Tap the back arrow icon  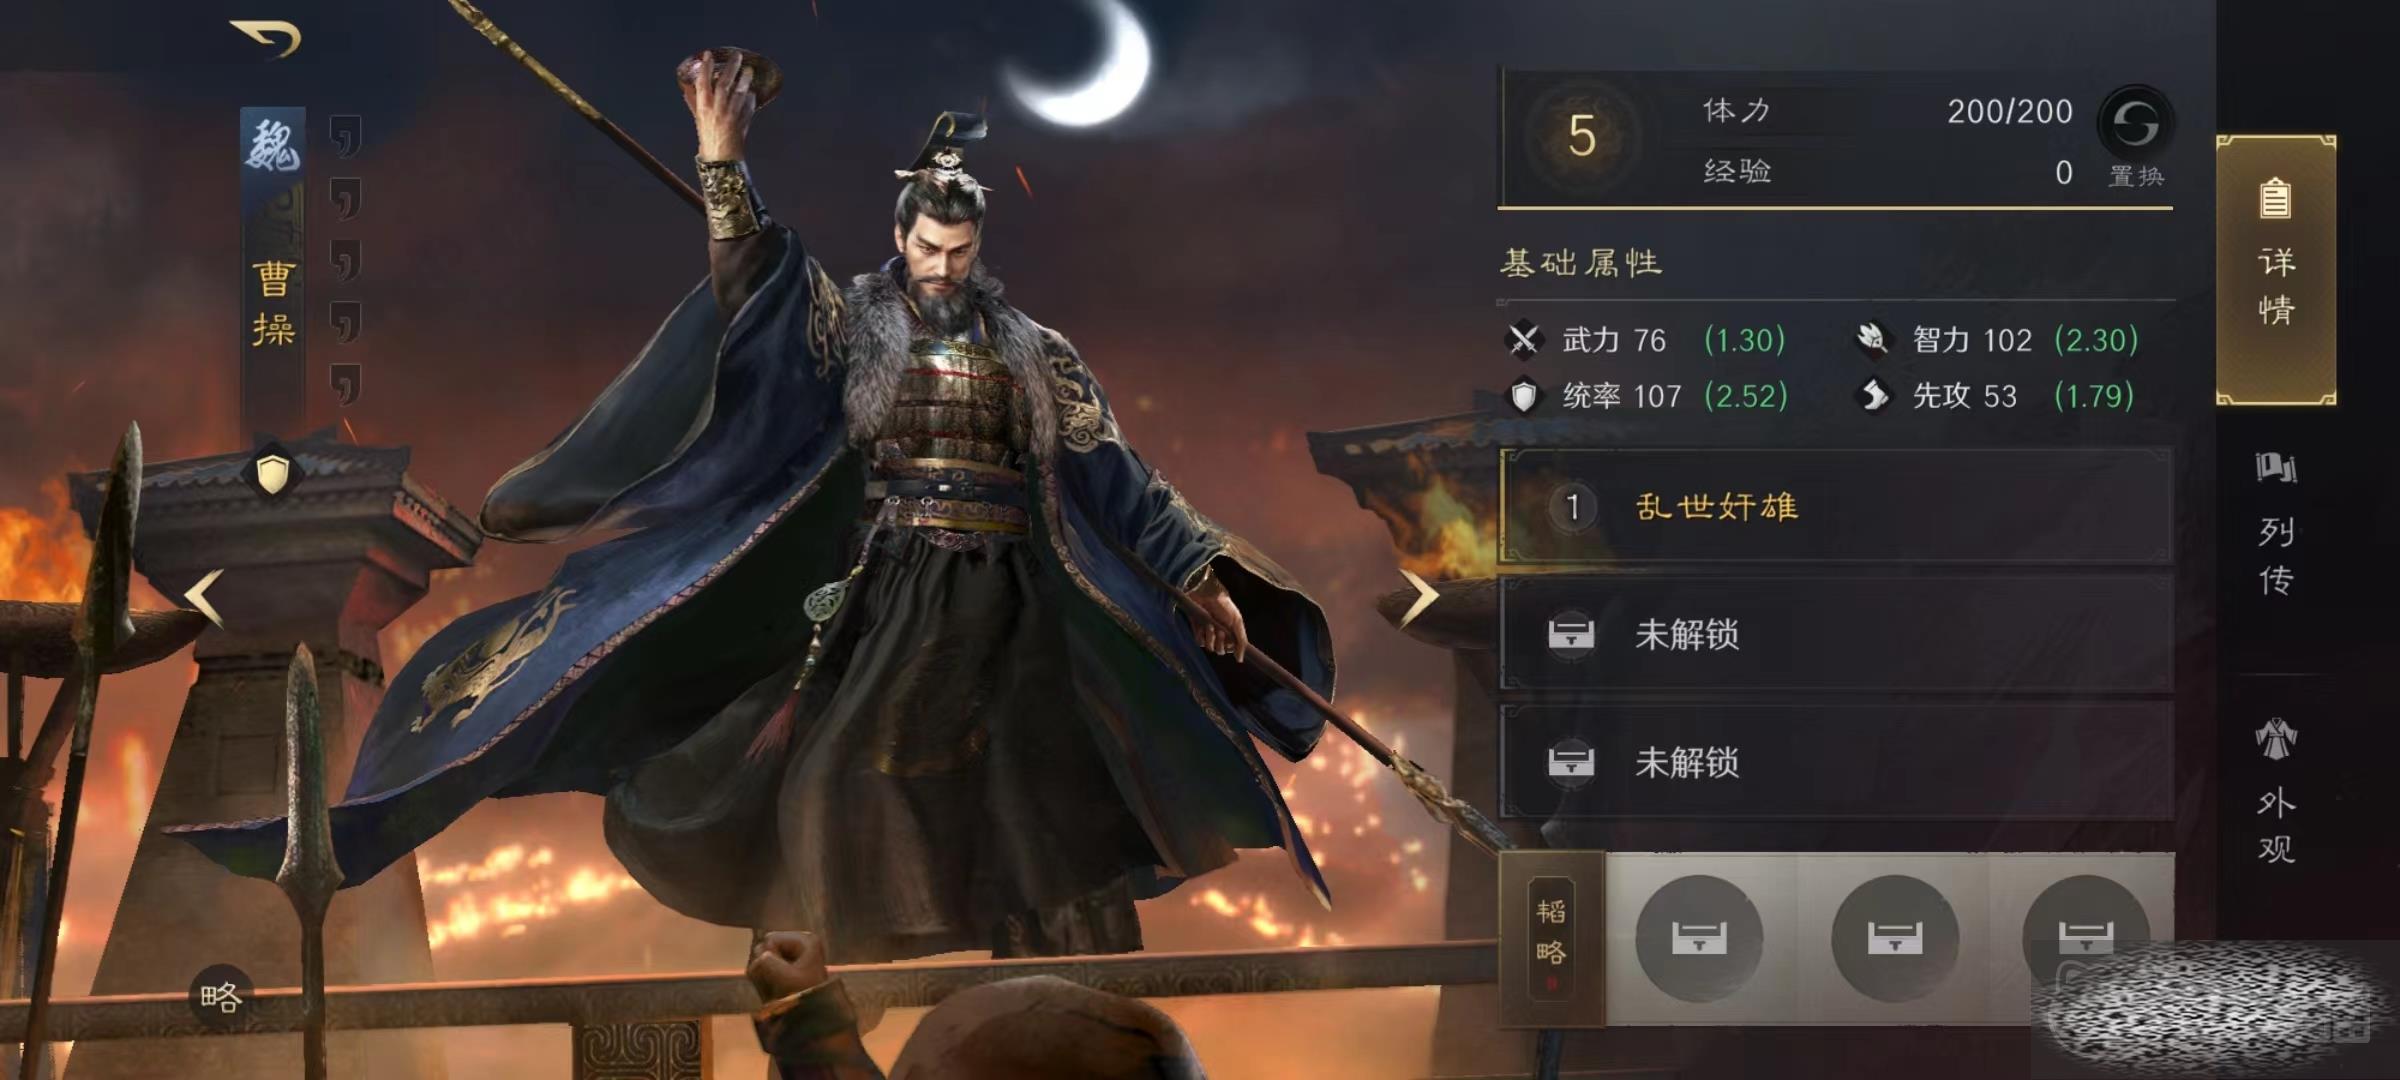click(x=266, y=39)
